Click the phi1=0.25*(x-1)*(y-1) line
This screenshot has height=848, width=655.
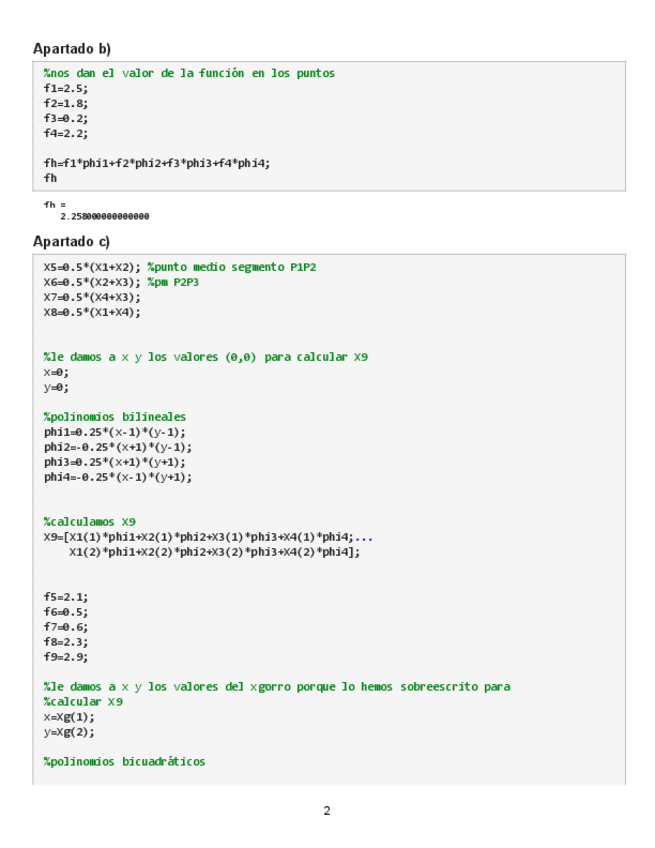pyautogui.click(x=114, y=432)
